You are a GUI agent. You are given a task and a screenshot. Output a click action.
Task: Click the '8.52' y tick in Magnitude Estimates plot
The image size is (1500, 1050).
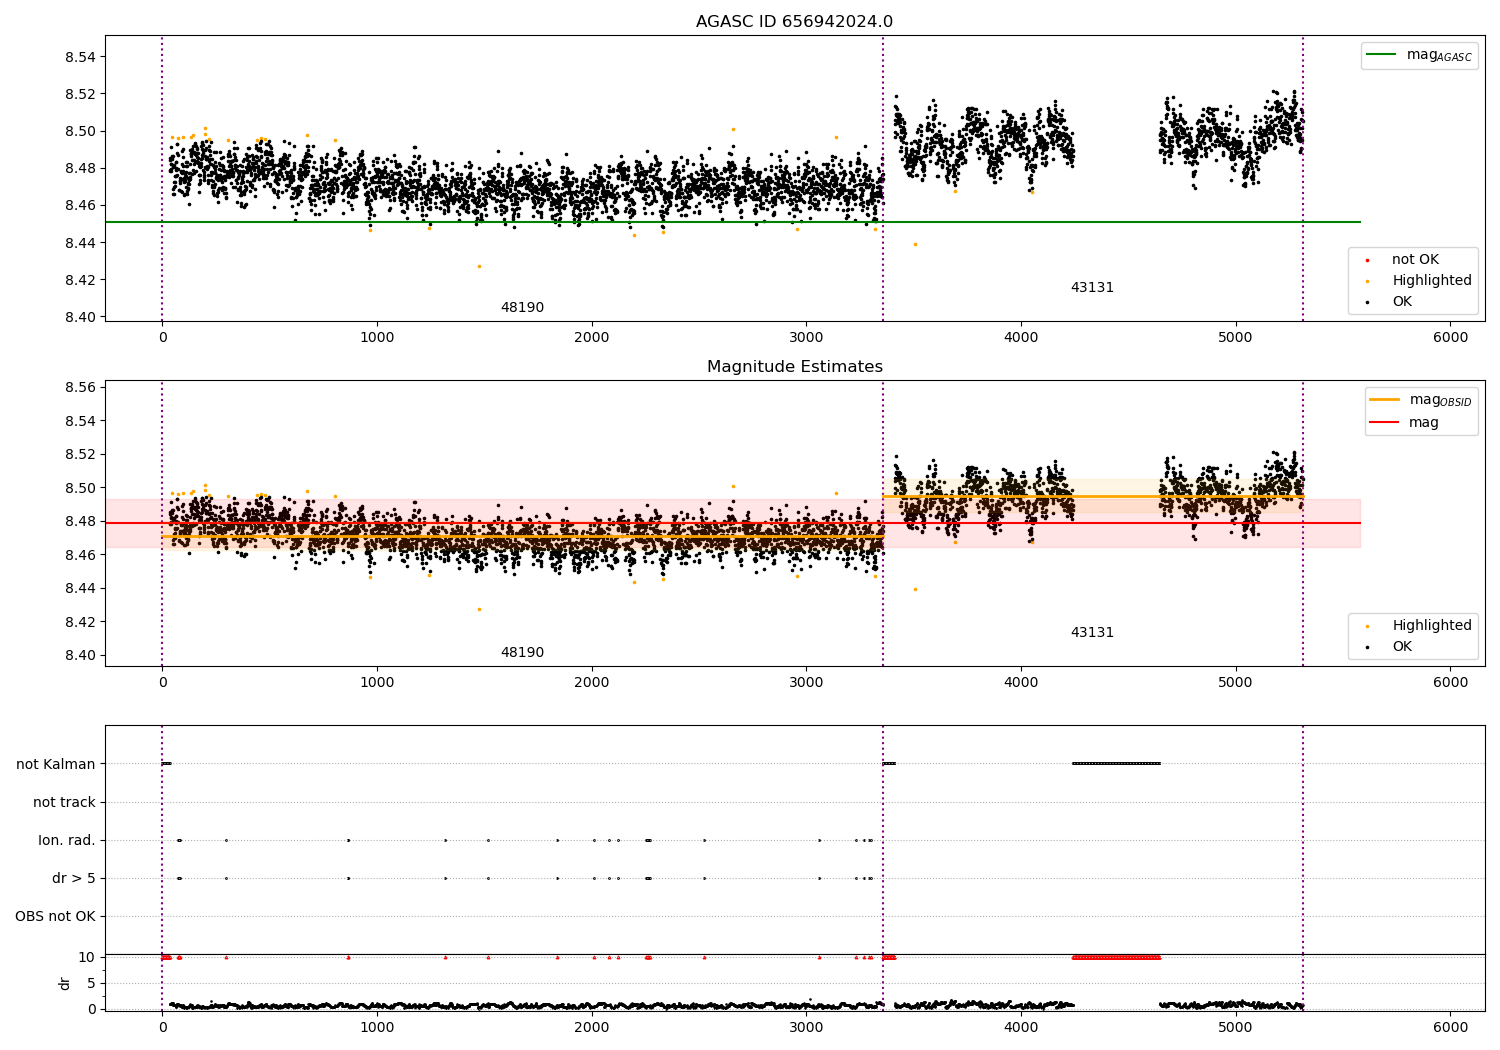coord(80,455)
